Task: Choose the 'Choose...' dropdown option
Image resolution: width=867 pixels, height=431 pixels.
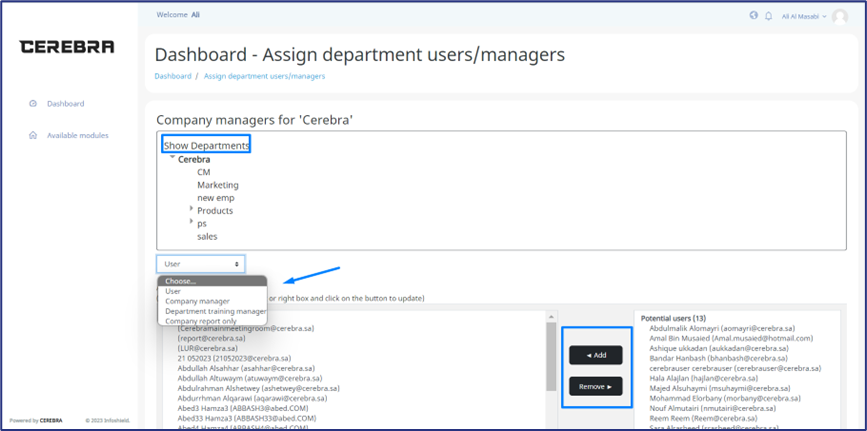Action: pyautogui.click(x=212, y=281)
